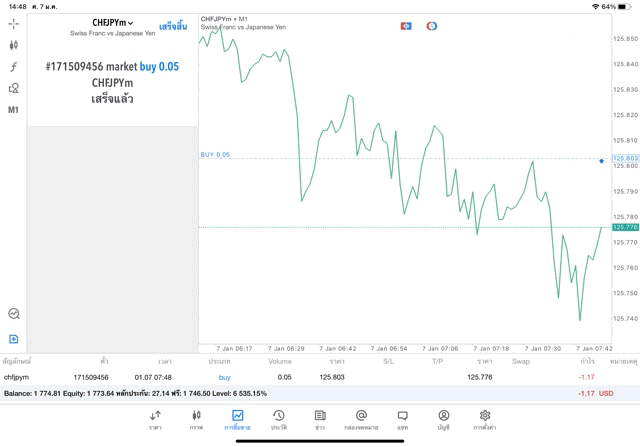Open the indicators function icon

click(13, 67)
